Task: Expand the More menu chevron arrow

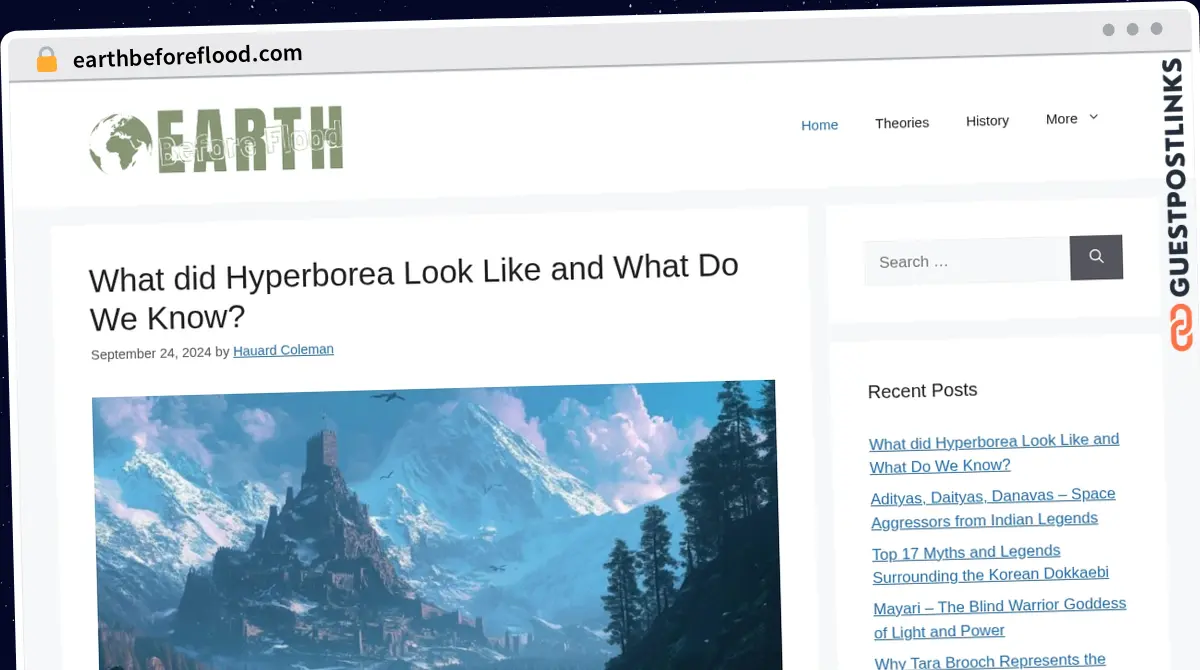Action: click(1093, 117)
